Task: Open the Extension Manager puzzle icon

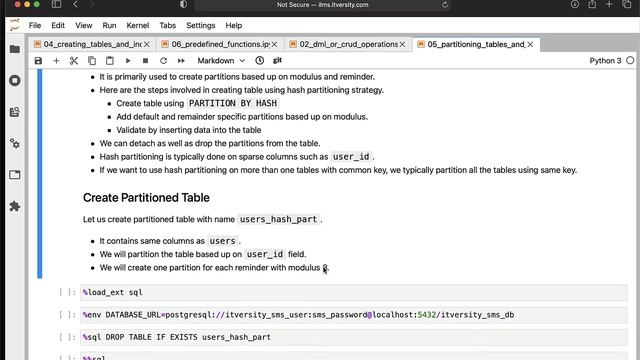Action: pyautogui.click(x=15, y=206)
